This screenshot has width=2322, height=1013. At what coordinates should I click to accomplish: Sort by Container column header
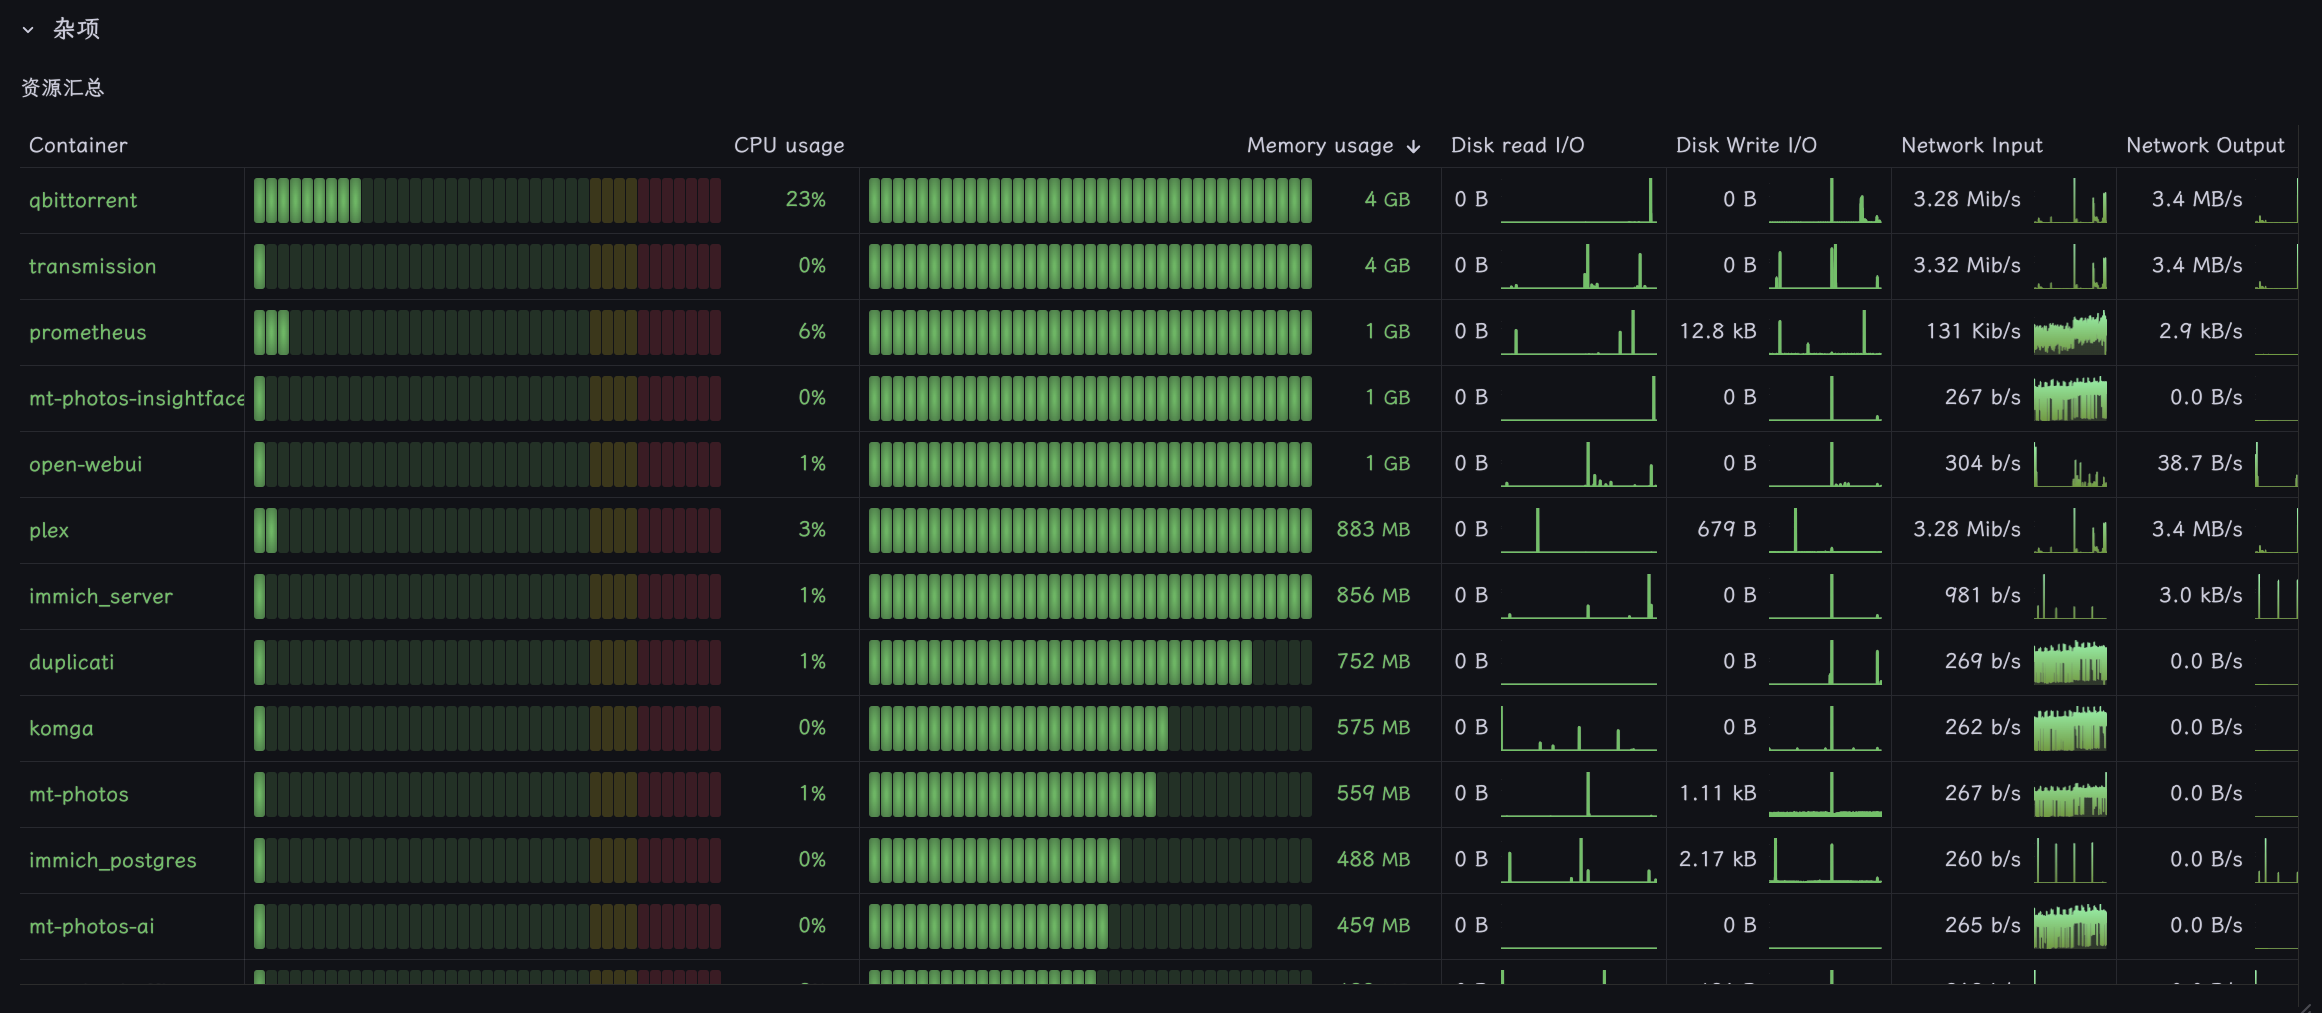tap(78, 145)
